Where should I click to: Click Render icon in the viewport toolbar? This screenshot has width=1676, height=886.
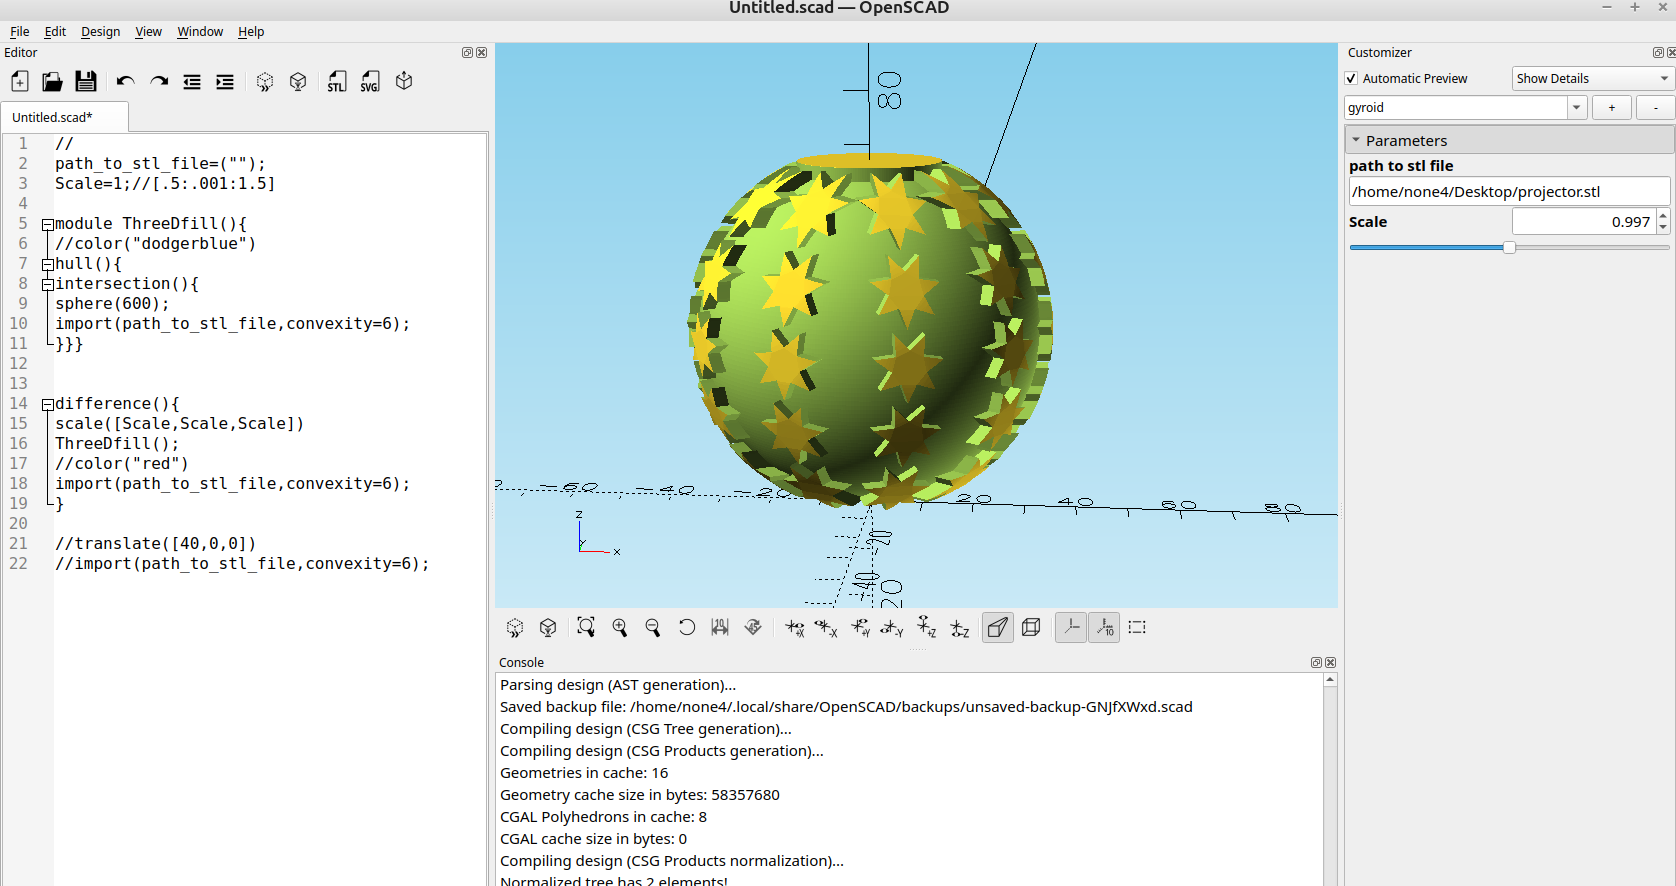pyautogui.click(x=548, y=627)
